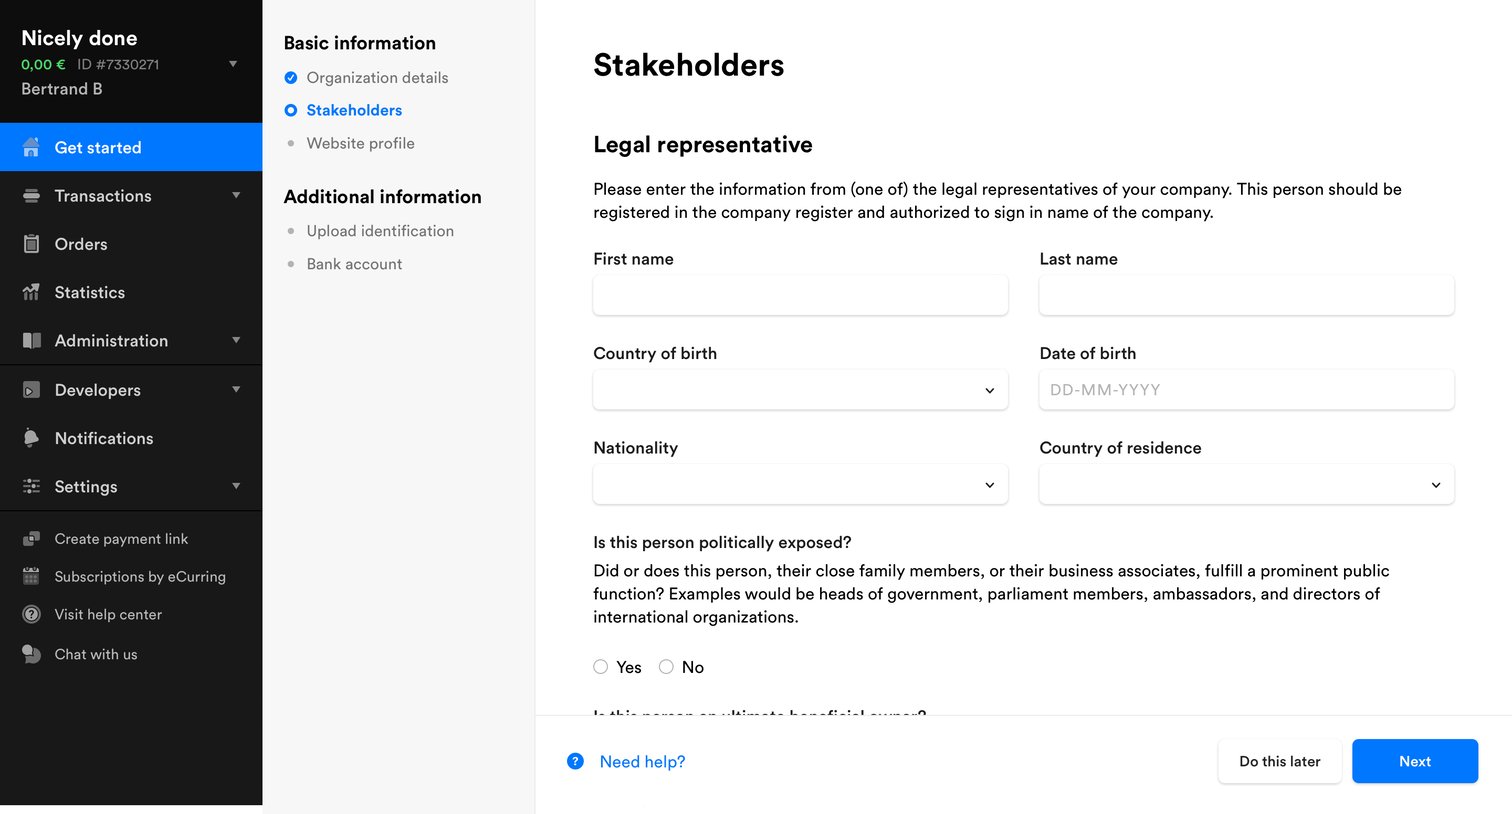The height and width of the screenshot is (814, 1512).
Task: Open Notifications in sidebar
Action: pos(131,438)
